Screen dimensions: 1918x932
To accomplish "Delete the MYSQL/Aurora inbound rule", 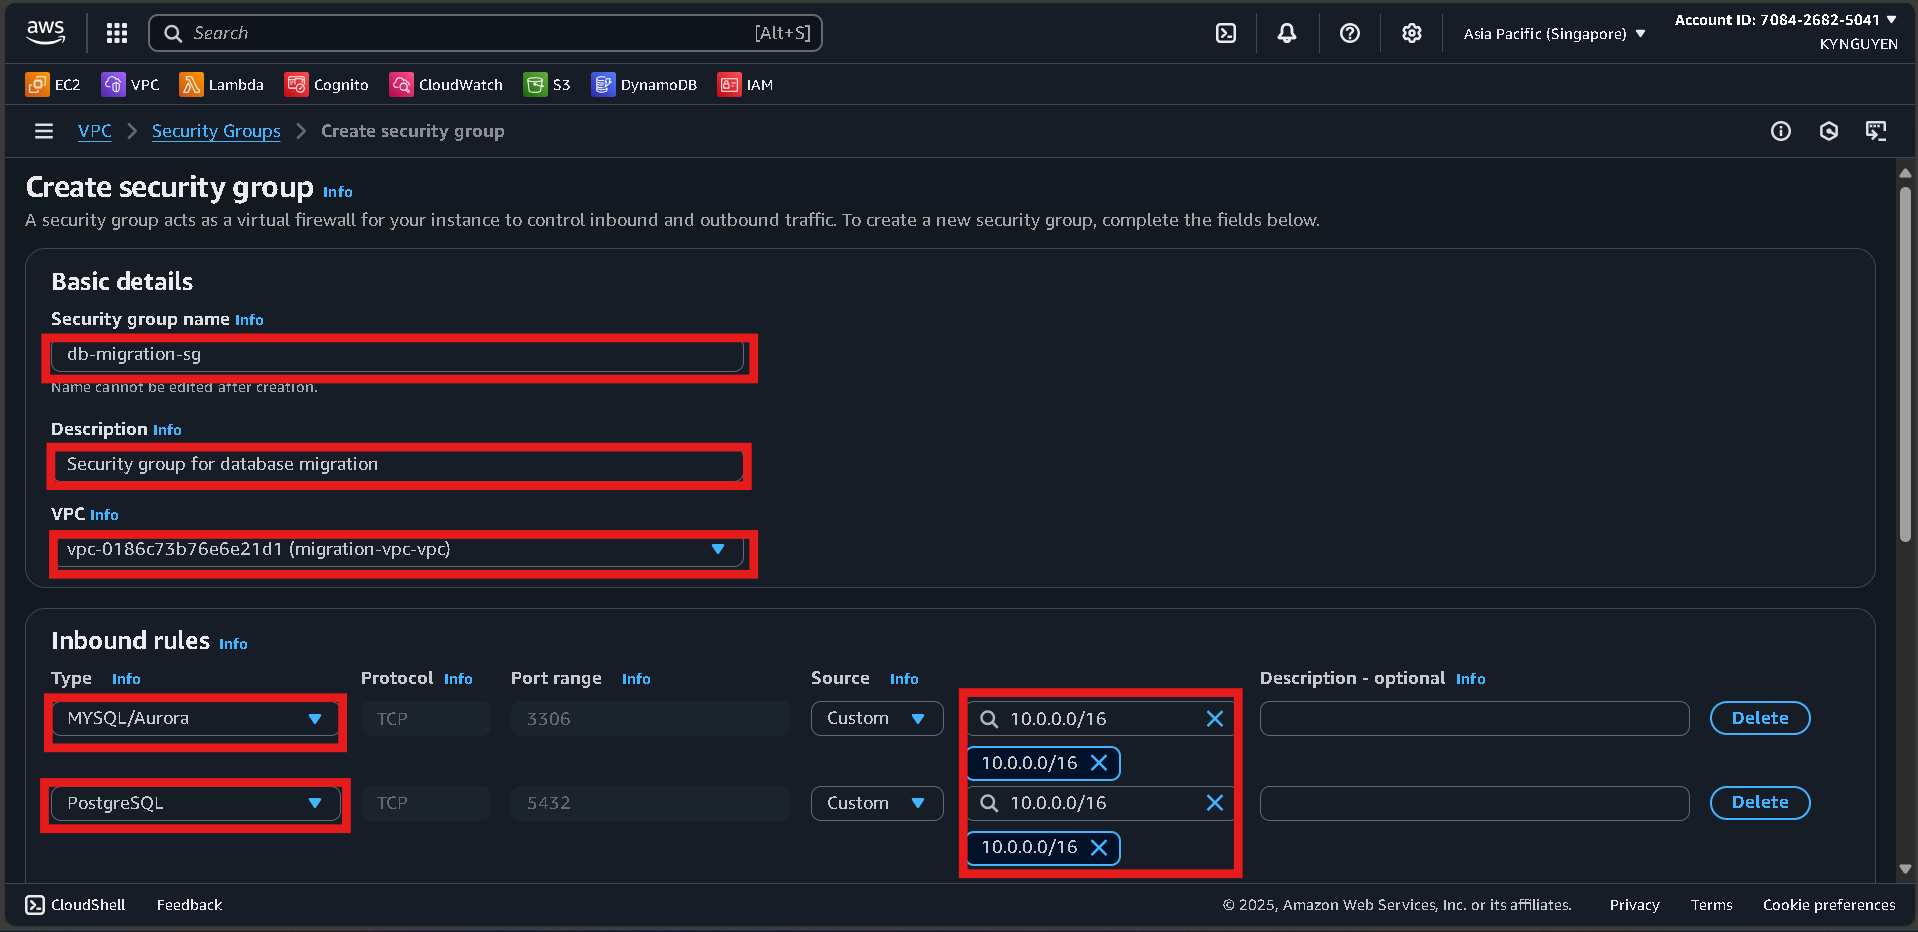I will coord(1759,718).
